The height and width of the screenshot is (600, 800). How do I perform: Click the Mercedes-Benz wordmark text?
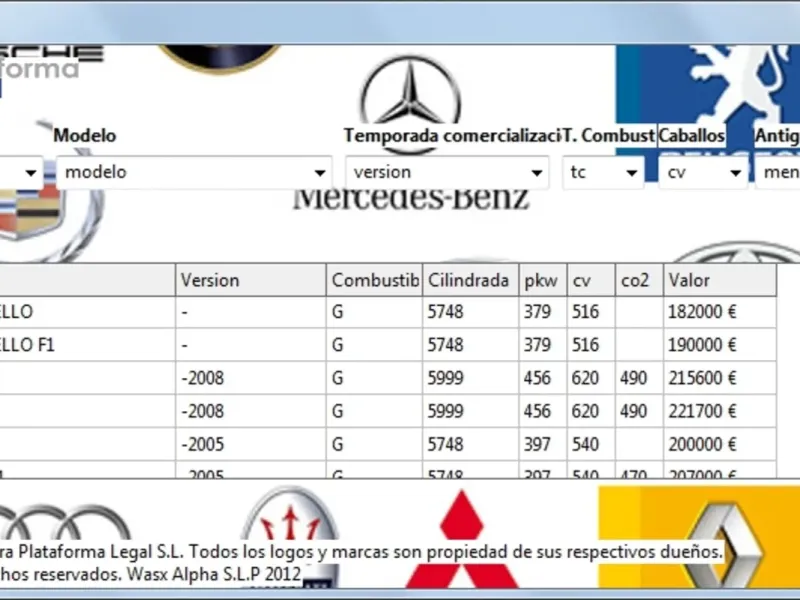[x=411, y=199]
